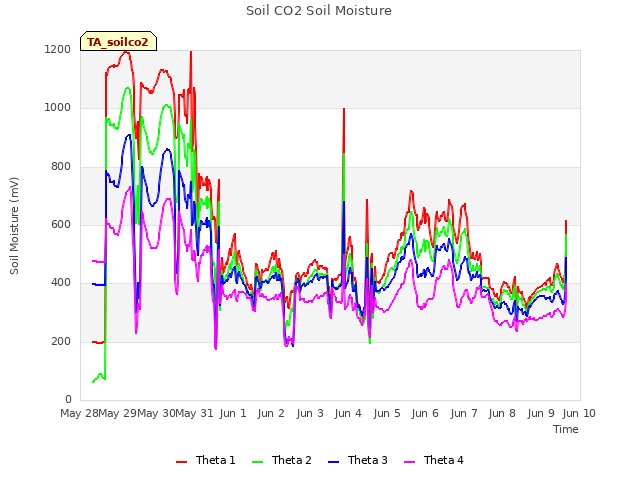The width and height of the screenshot is (640, 480).
Task: Click the 600 y-axis tick label
Action: point(61,225)
